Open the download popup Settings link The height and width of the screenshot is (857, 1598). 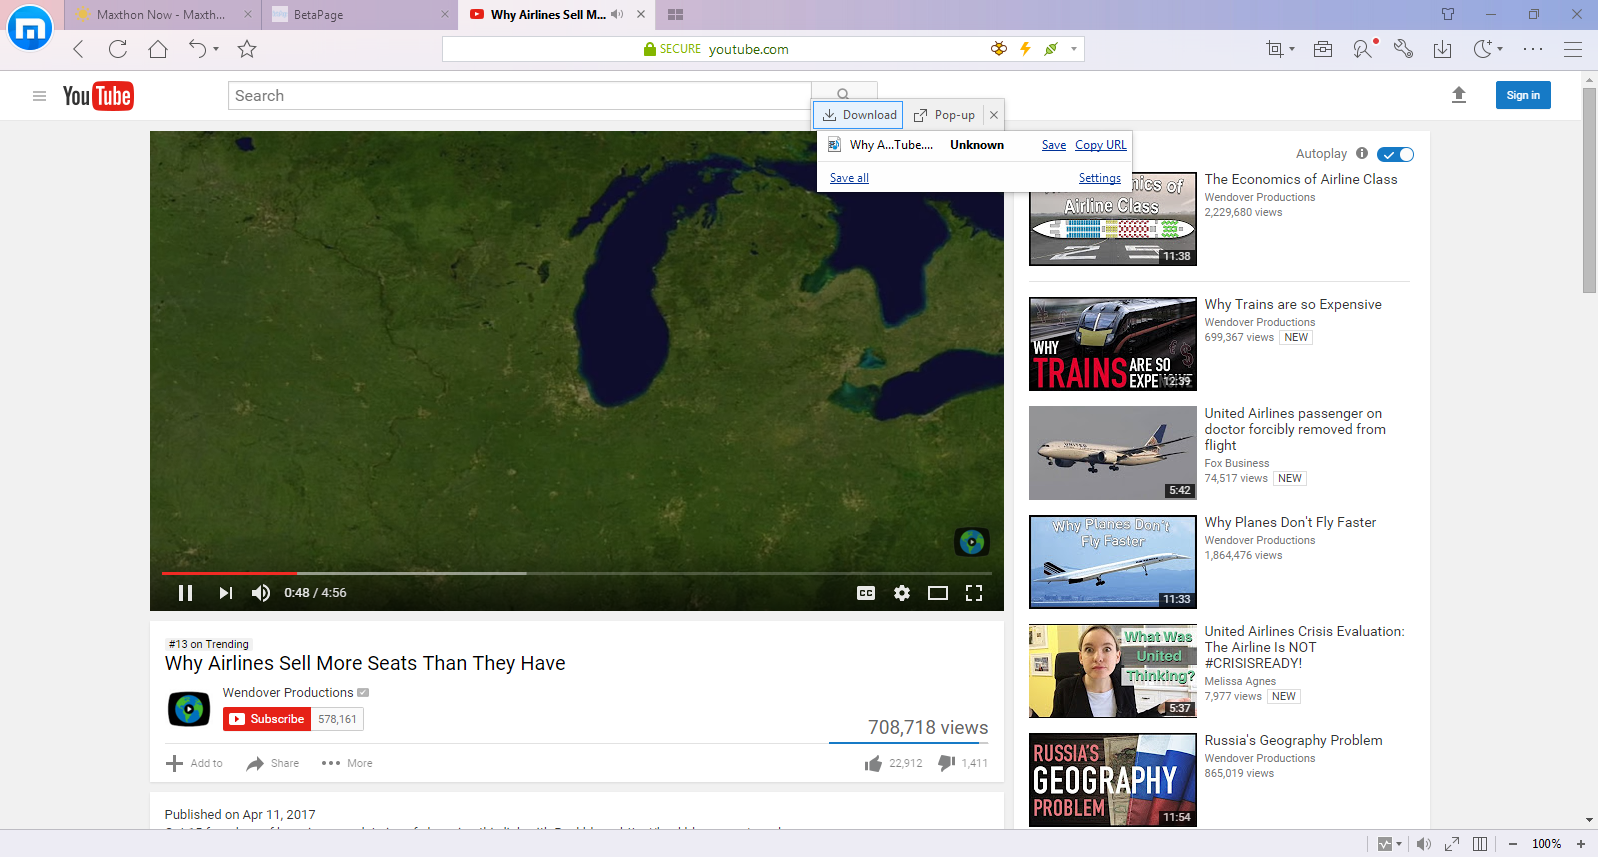pyautogui.click(x=1100, y=178)
